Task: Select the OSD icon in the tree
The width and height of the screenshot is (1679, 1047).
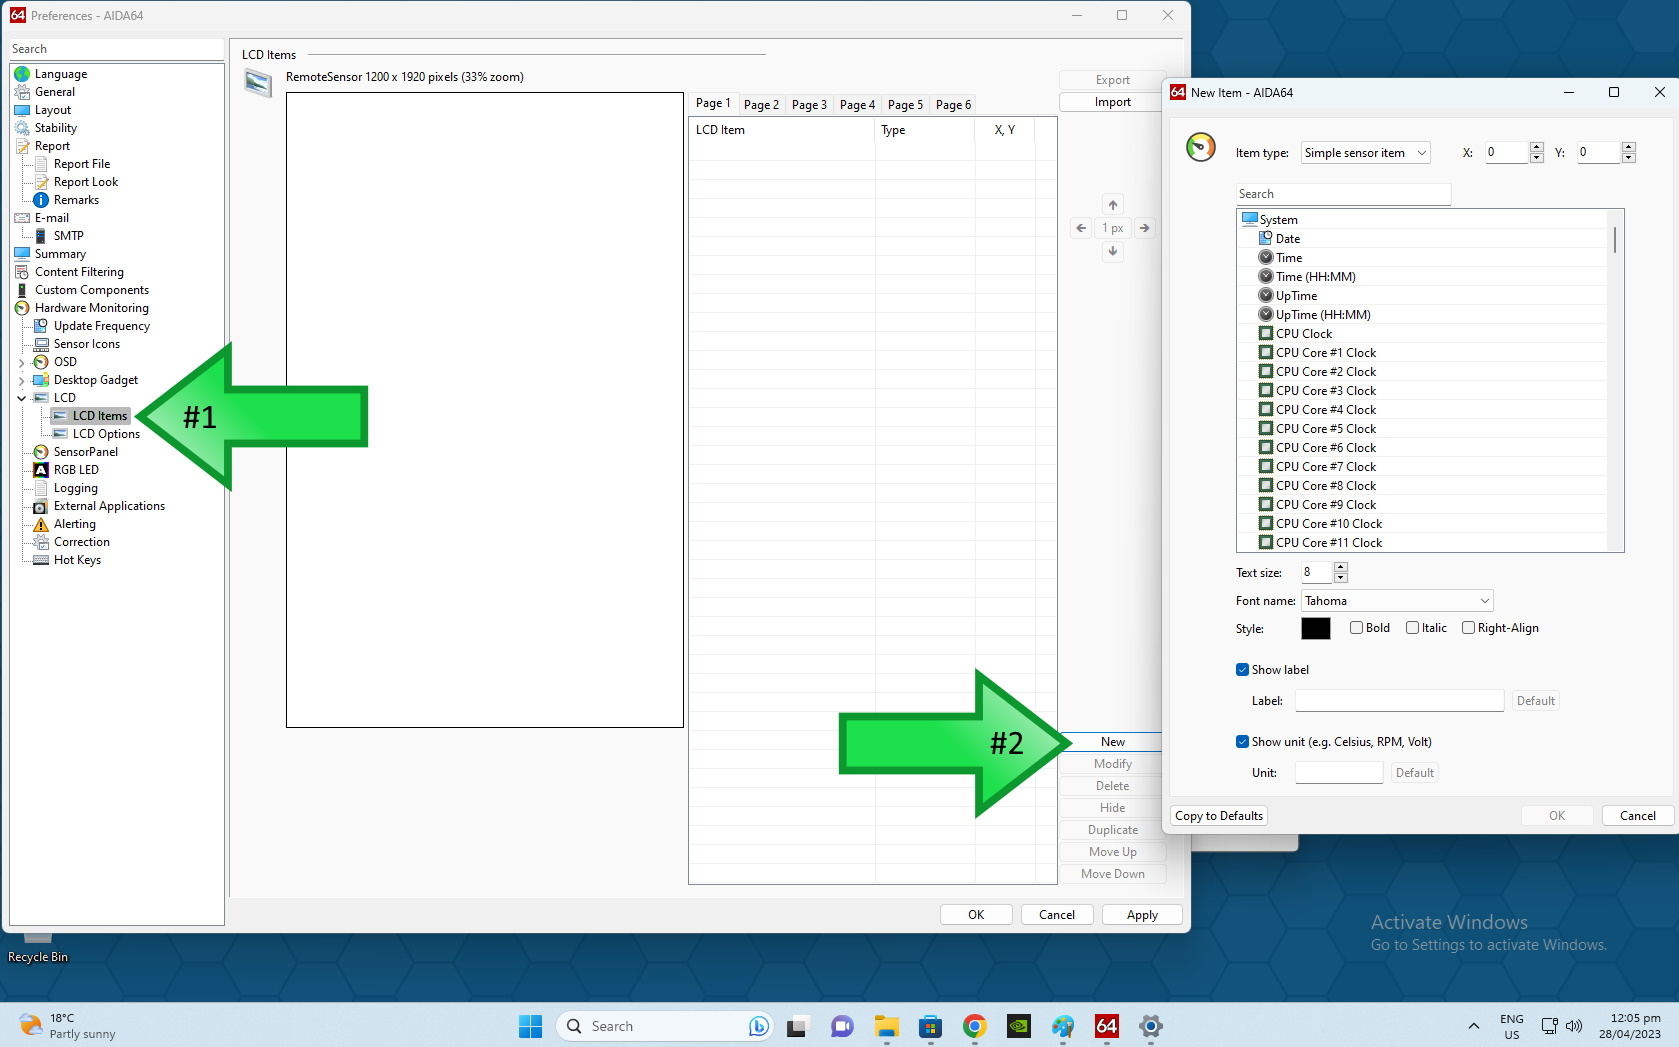Action: coord(41,362)
